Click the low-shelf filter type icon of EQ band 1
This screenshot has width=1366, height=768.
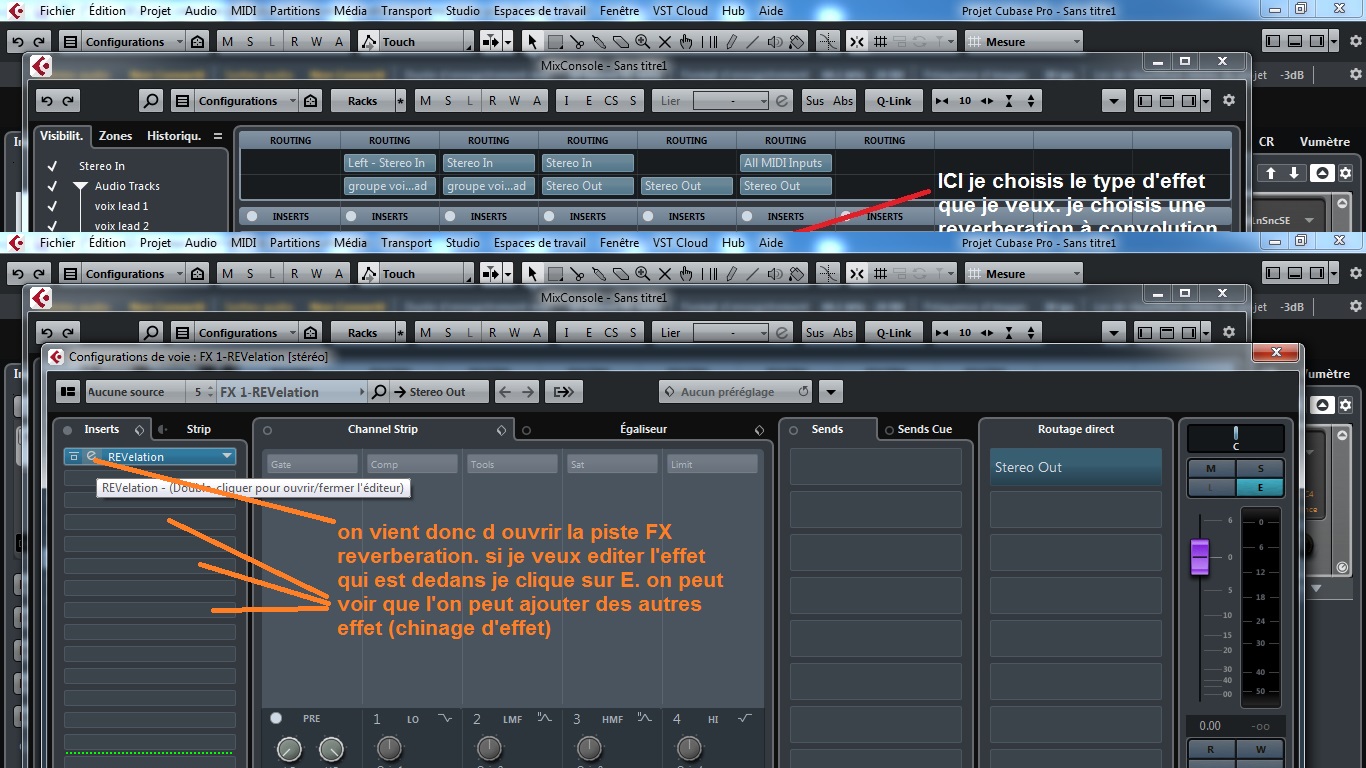click(x=444, y=718)
